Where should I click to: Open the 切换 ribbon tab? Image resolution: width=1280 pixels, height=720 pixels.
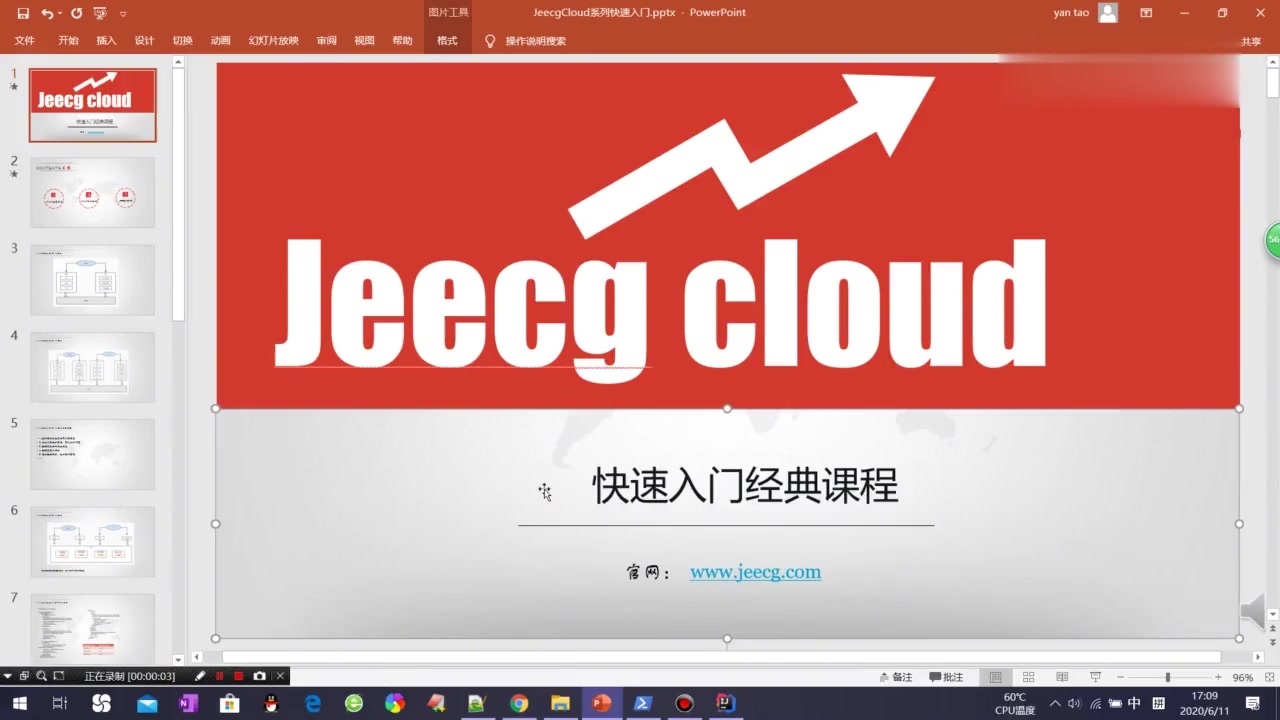(182, 41)
